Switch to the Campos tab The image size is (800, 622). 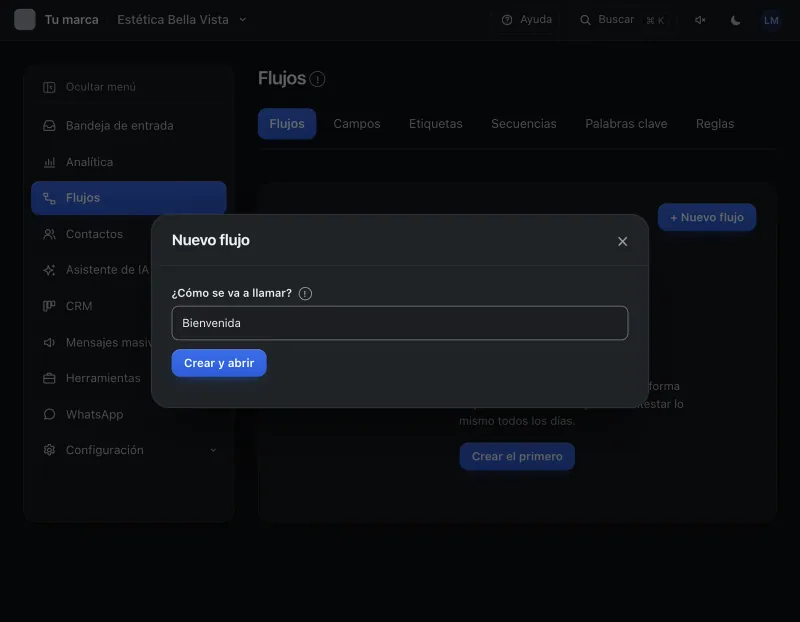click(x=357, y=124)
